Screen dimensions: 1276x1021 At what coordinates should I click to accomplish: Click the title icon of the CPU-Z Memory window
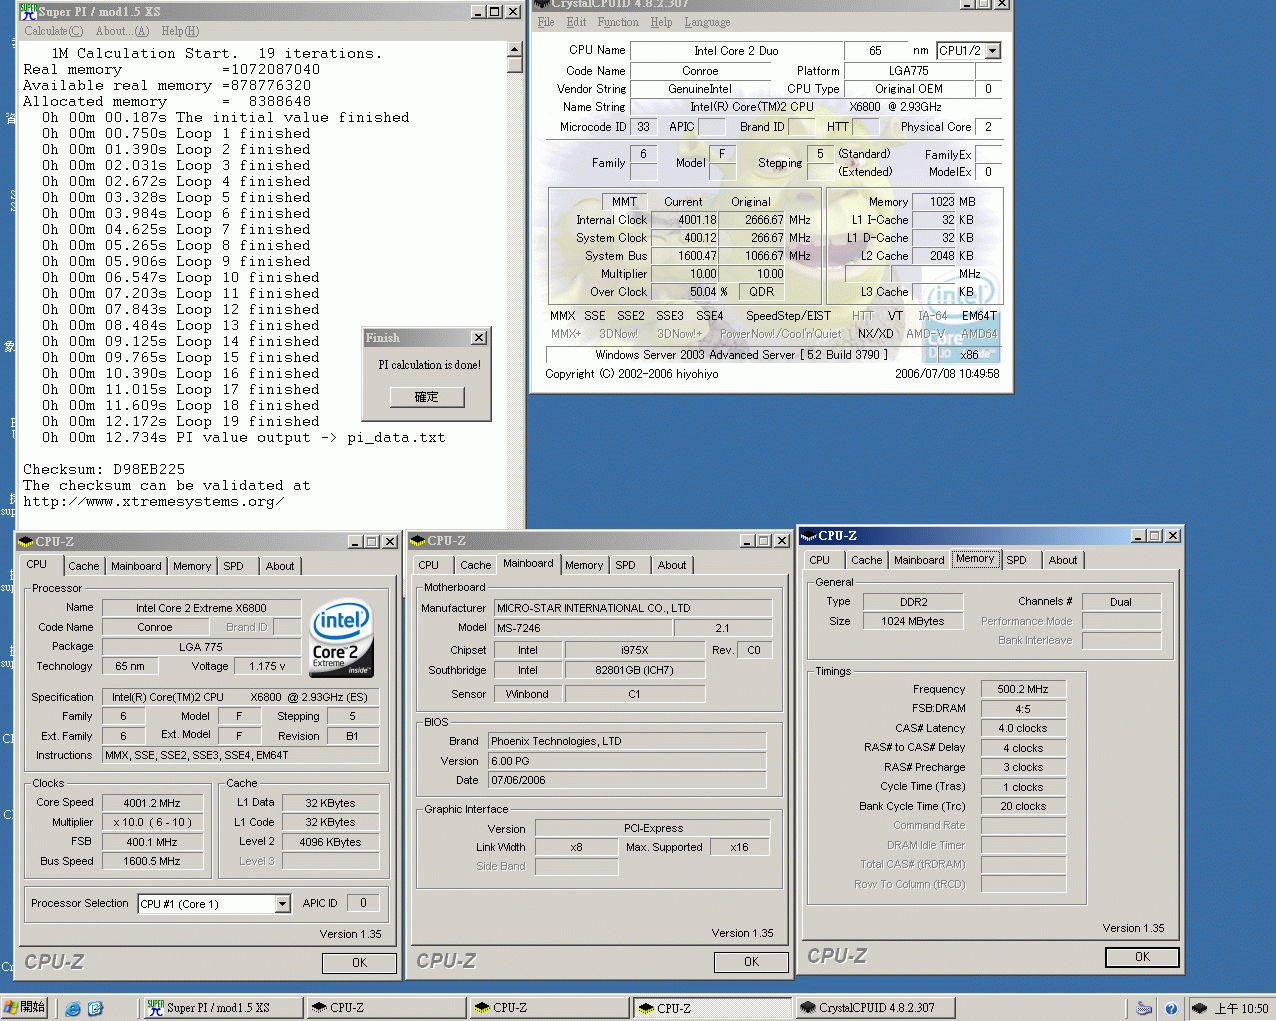coord(809,536)
